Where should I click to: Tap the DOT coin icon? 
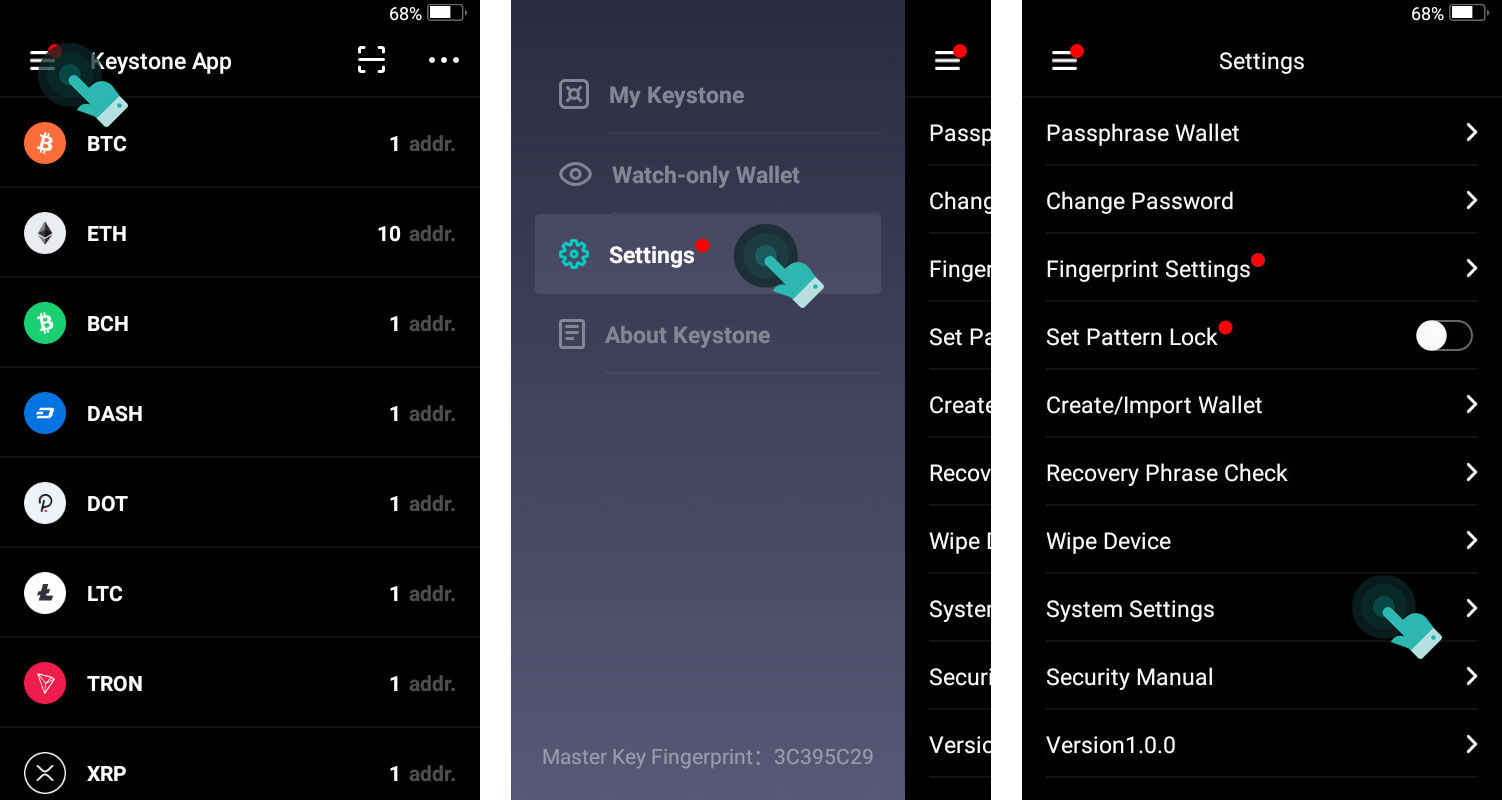click(x=45, y=503)
